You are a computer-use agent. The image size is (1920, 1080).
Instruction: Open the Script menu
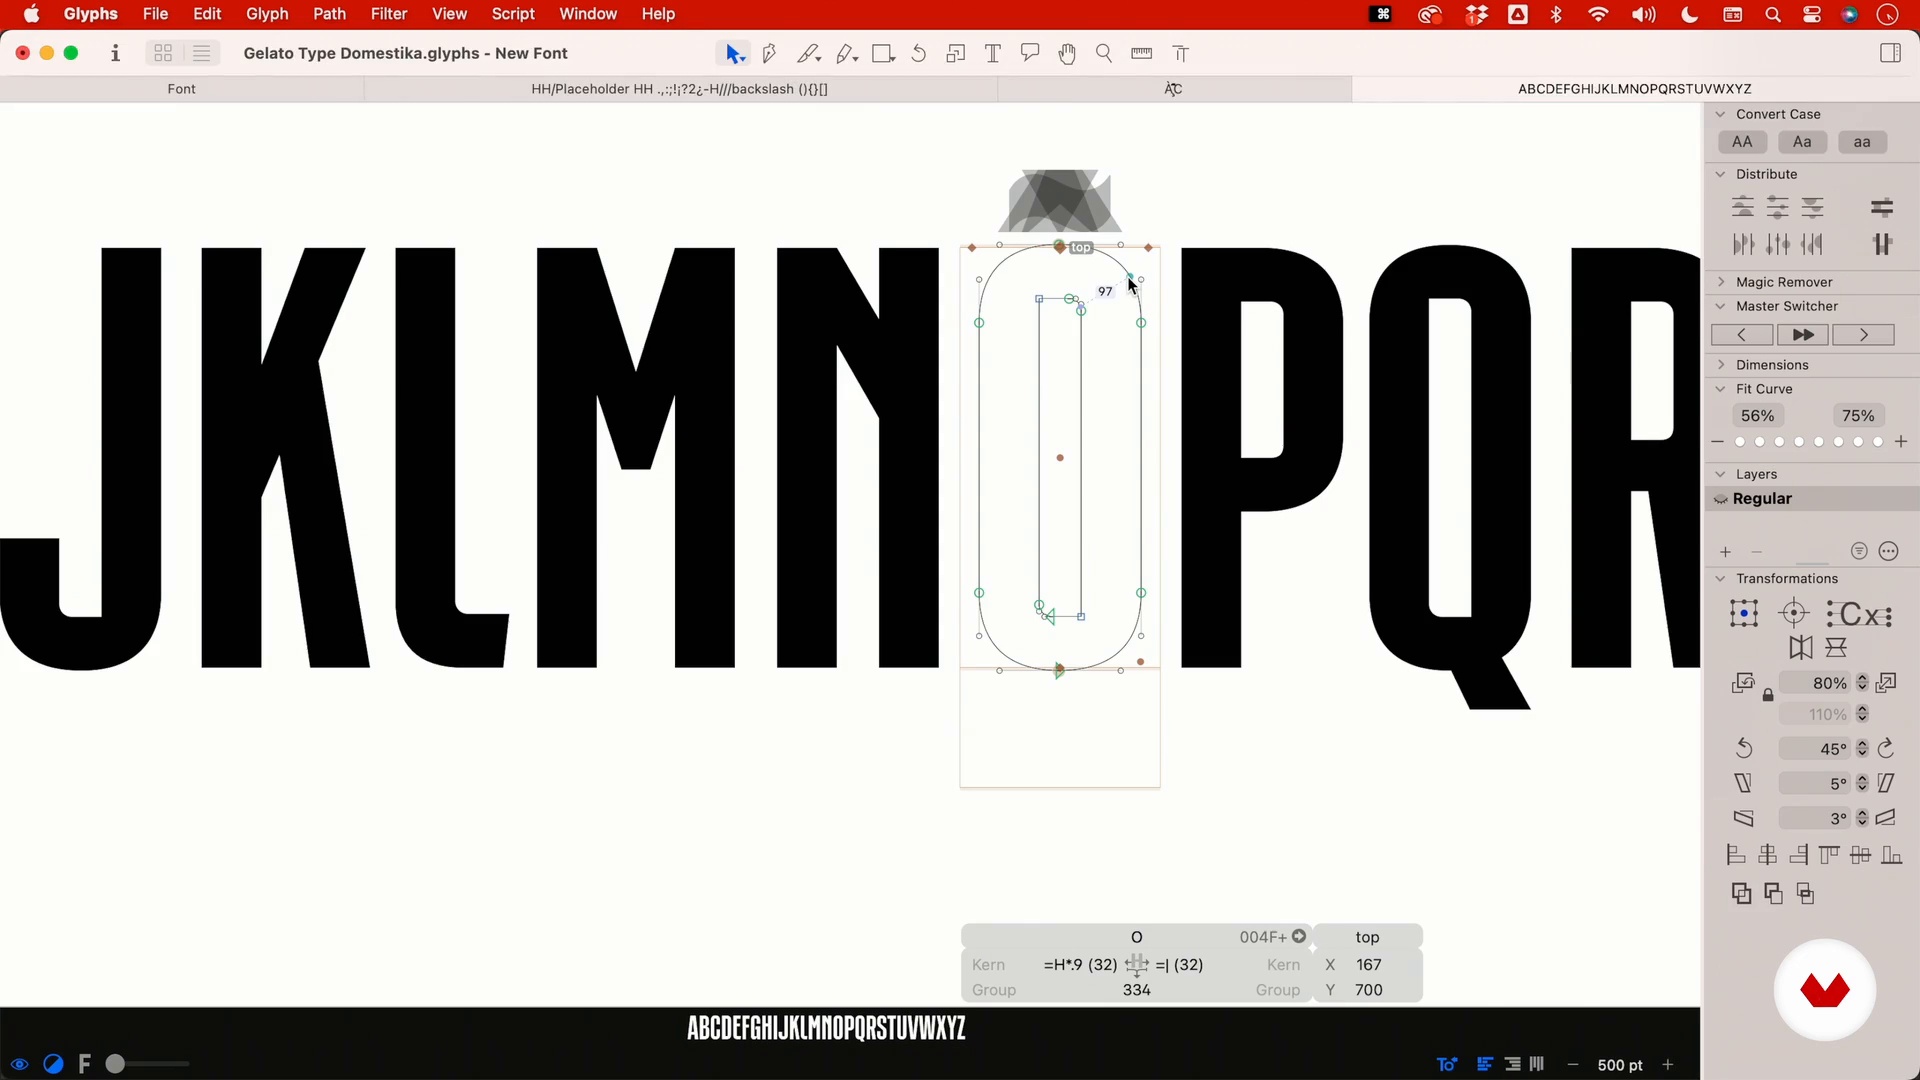(513, 14)
